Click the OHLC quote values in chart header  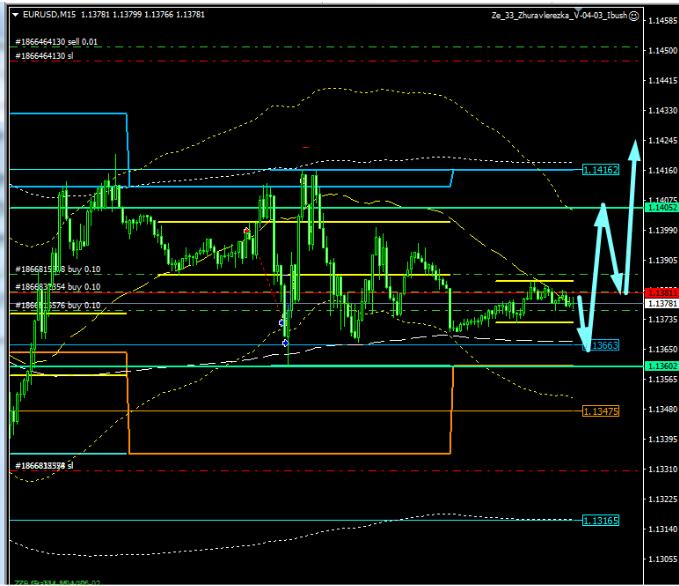(143, 15)
